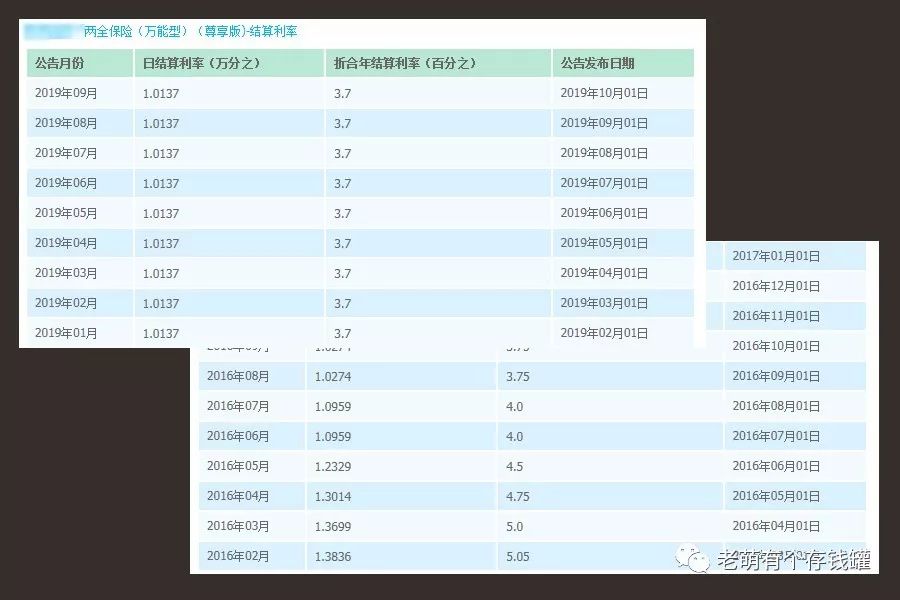Click publish date 2019年10月01日
Screen dimensions: 900x600
(x=604, y=93)
